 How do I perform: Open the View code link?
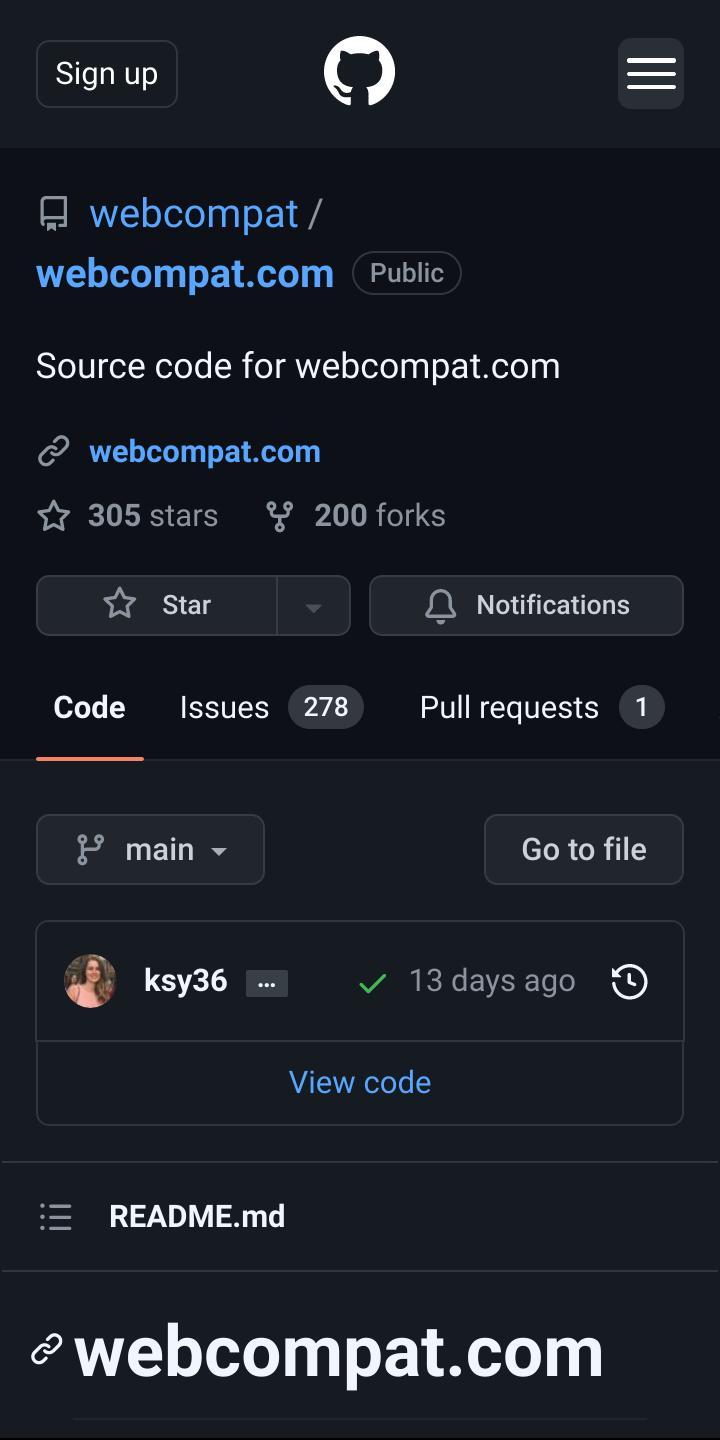pyautogui.click(x=360, y=1082)
